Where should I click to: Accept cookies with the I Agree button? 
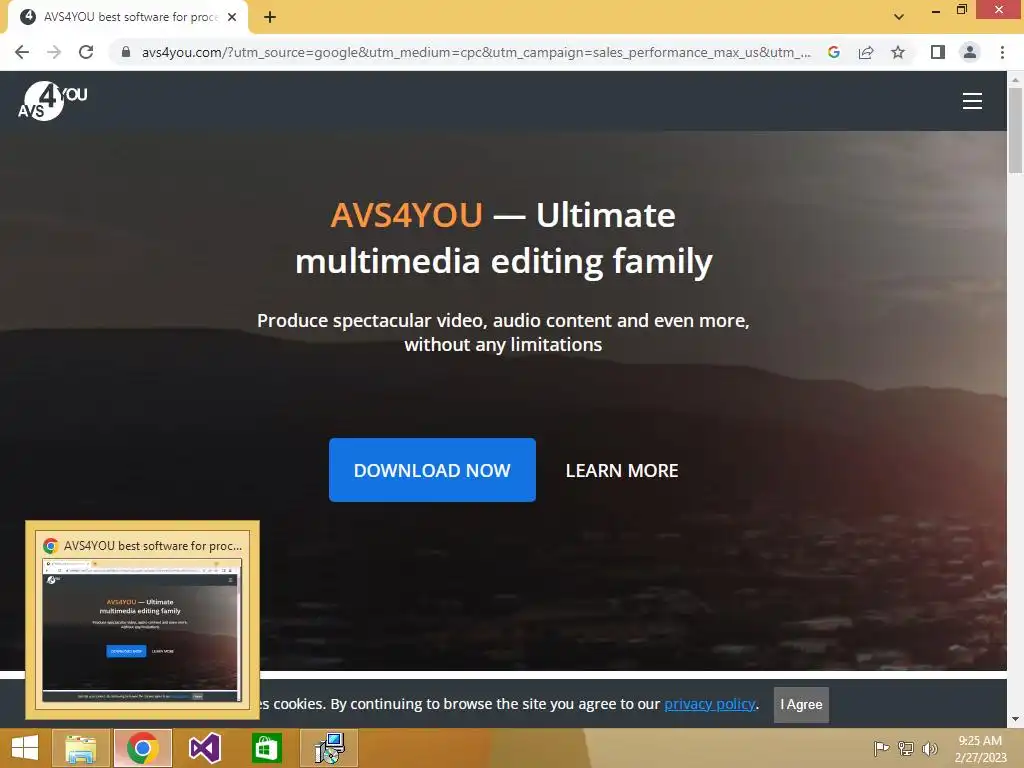tap(801, 705)
